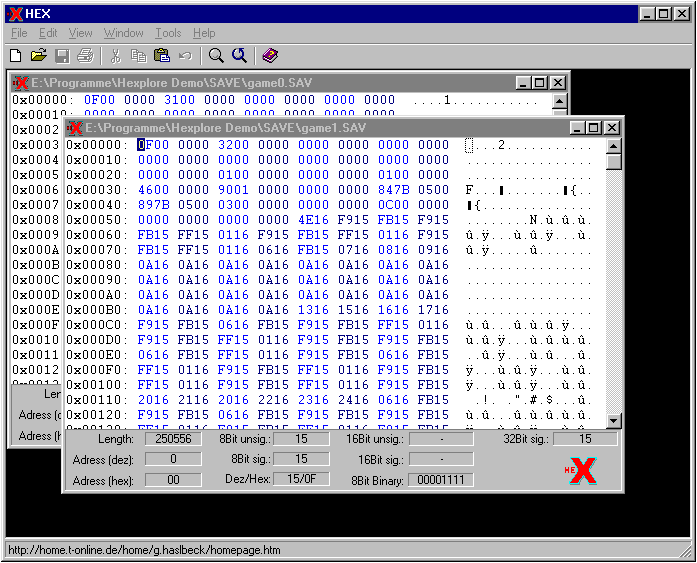Select hex word 4E16 at row 0x00050
Screen dimensions: 697x563
[313, 220]
